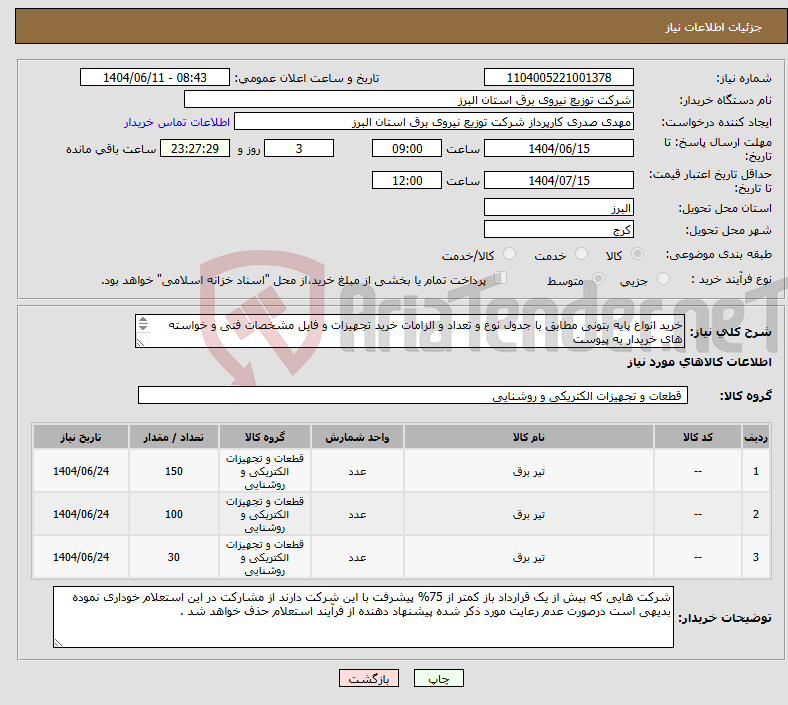788x705 pixels.
Task: Open the اطلاعات تماس خریدار link
Action: click(x=177, y=122)
